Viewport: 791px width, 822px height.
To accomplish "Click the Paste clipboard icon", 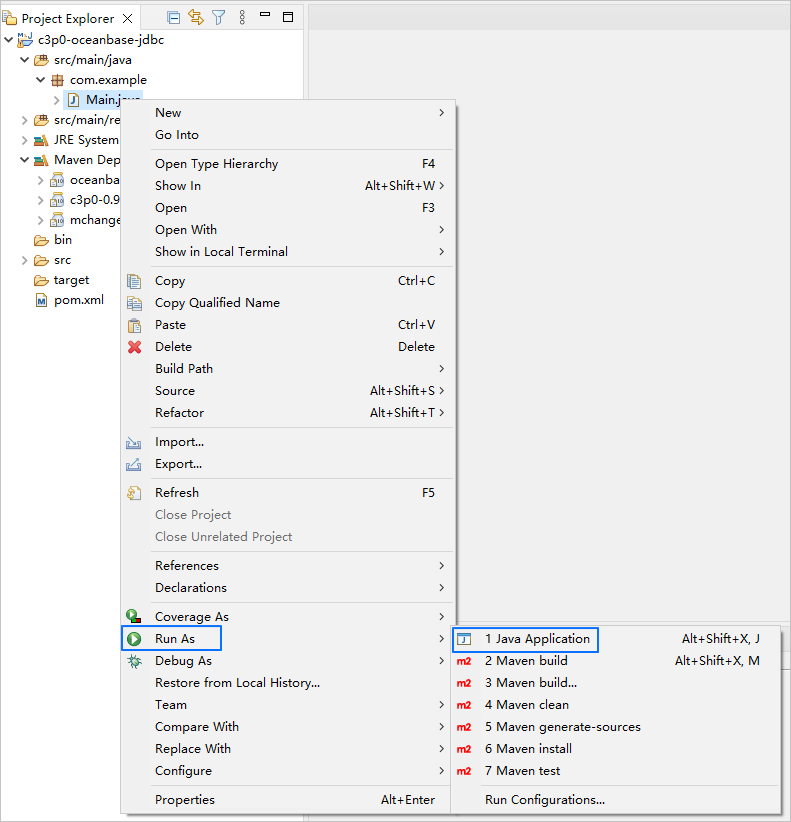I will [x=134, y=325].
